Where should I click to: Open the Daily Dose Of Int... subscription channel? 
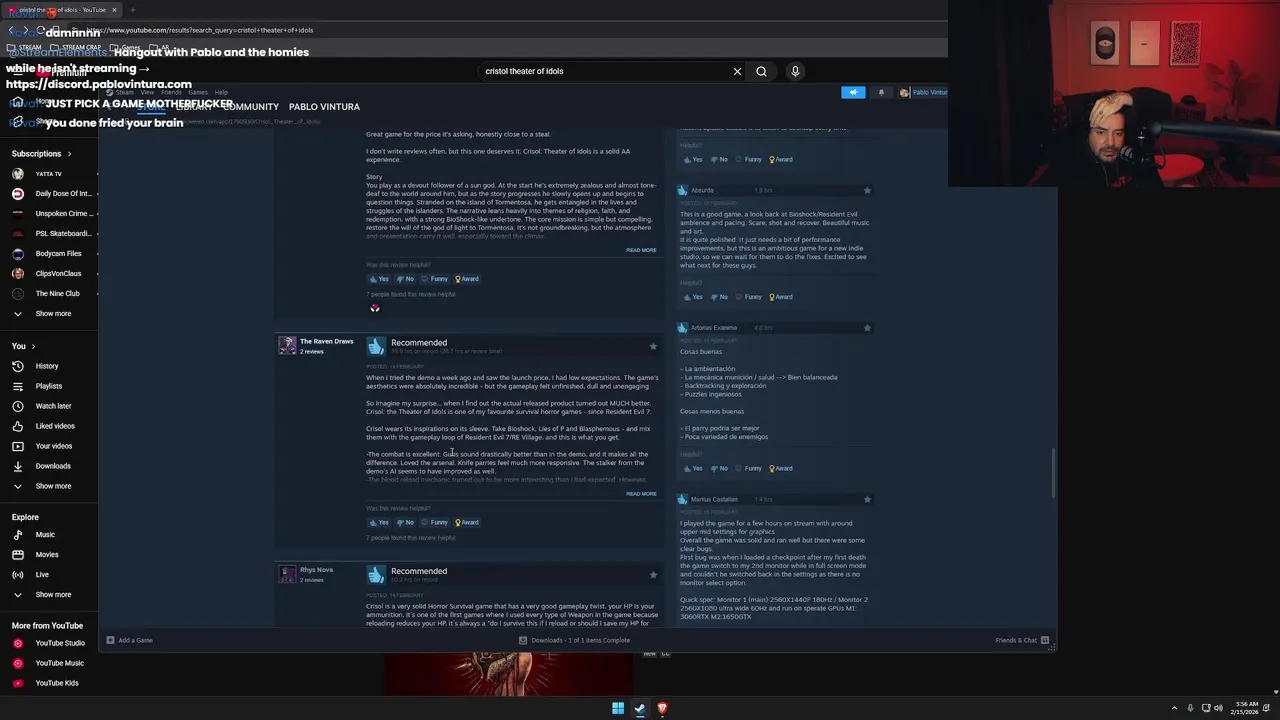point(52,194)
